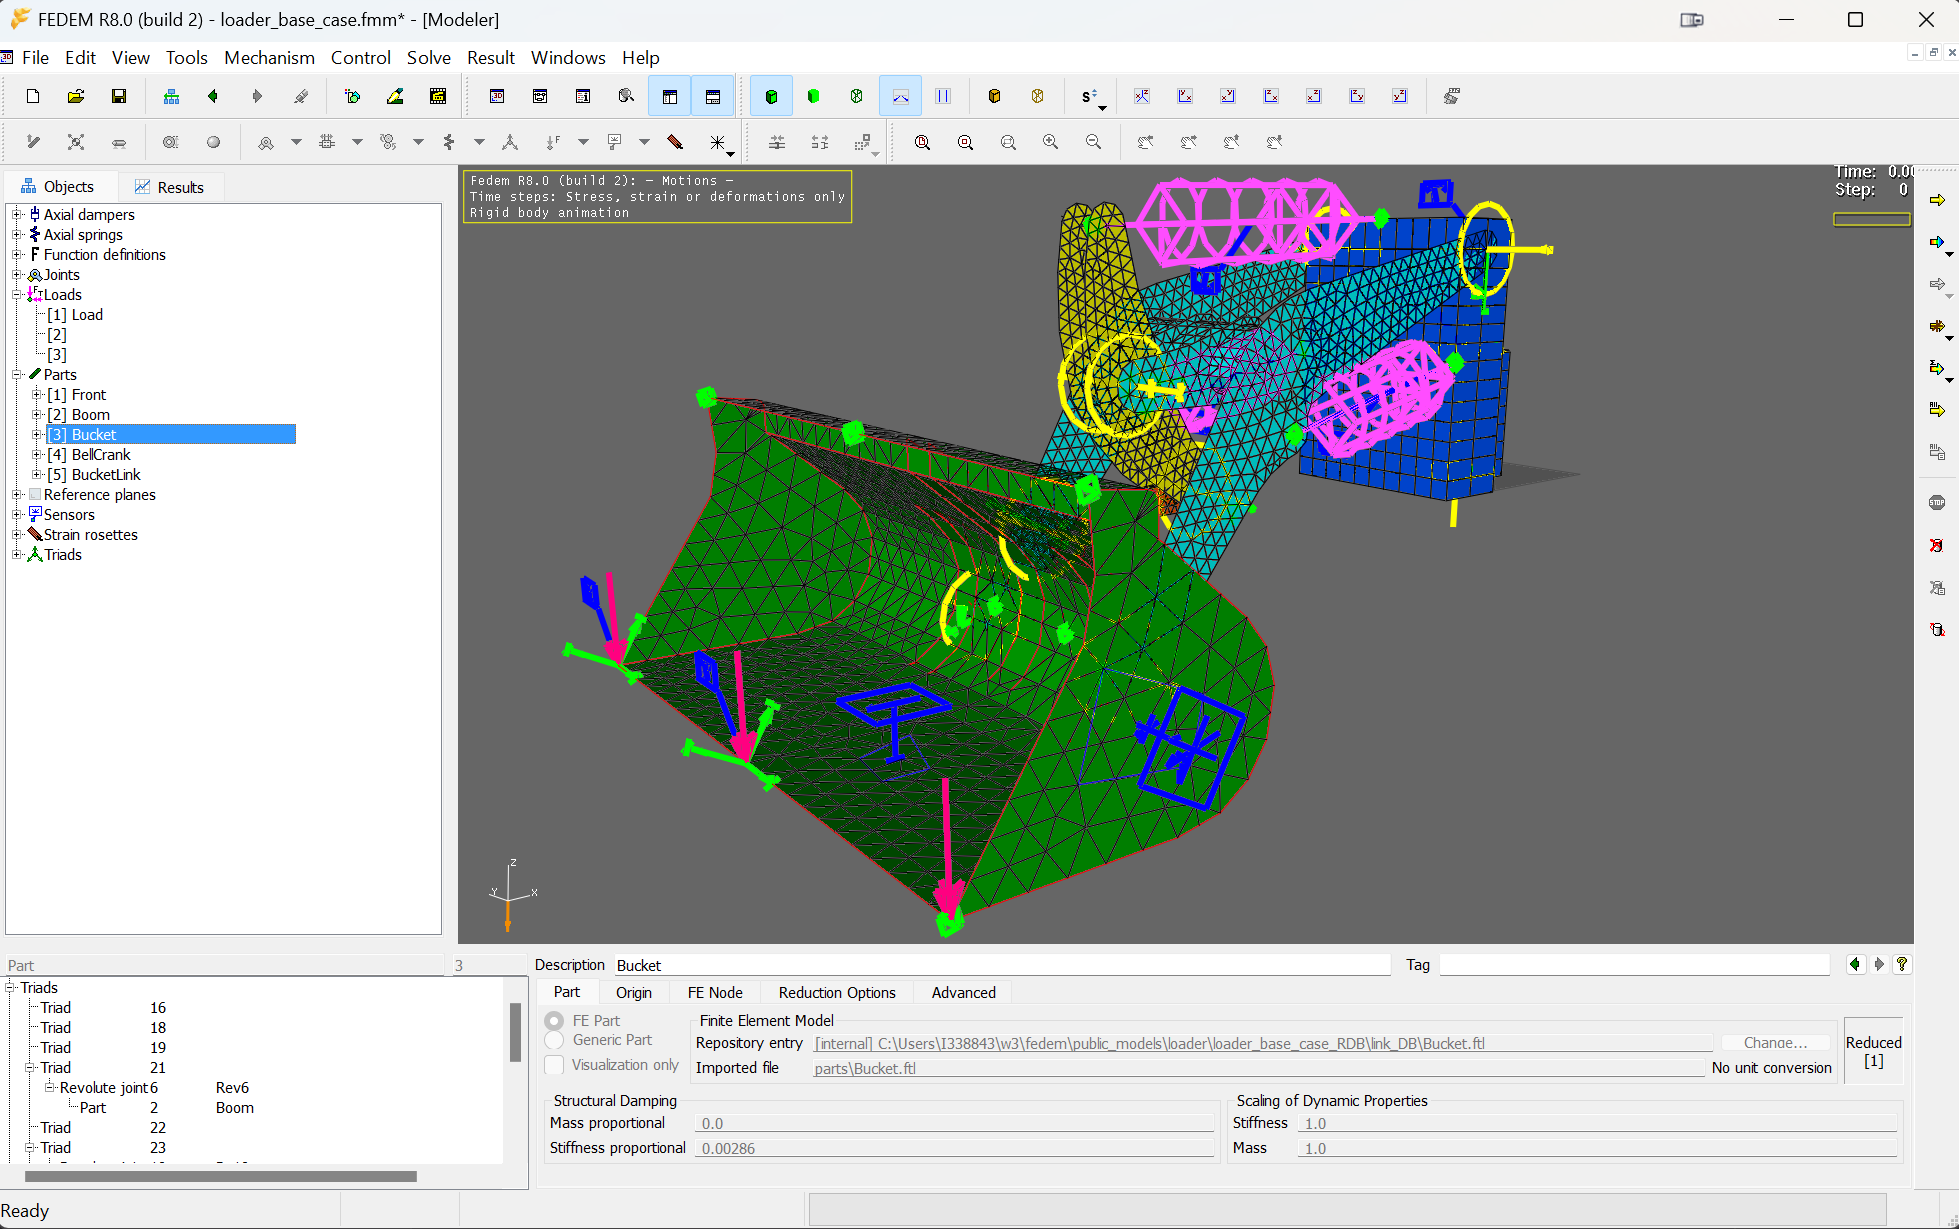This screenshot has width=1959, height=1229.
Task: Click the next-object arrow button beside Tag
Action: [x=1879, y=964]
